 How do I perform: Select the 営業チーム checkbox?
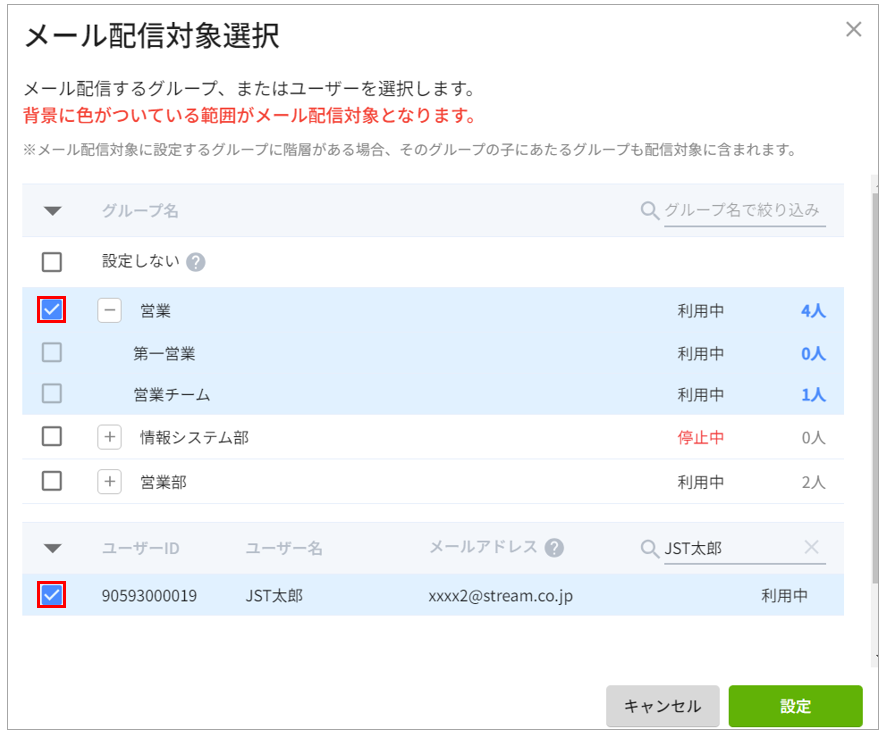tap(52, 394)
